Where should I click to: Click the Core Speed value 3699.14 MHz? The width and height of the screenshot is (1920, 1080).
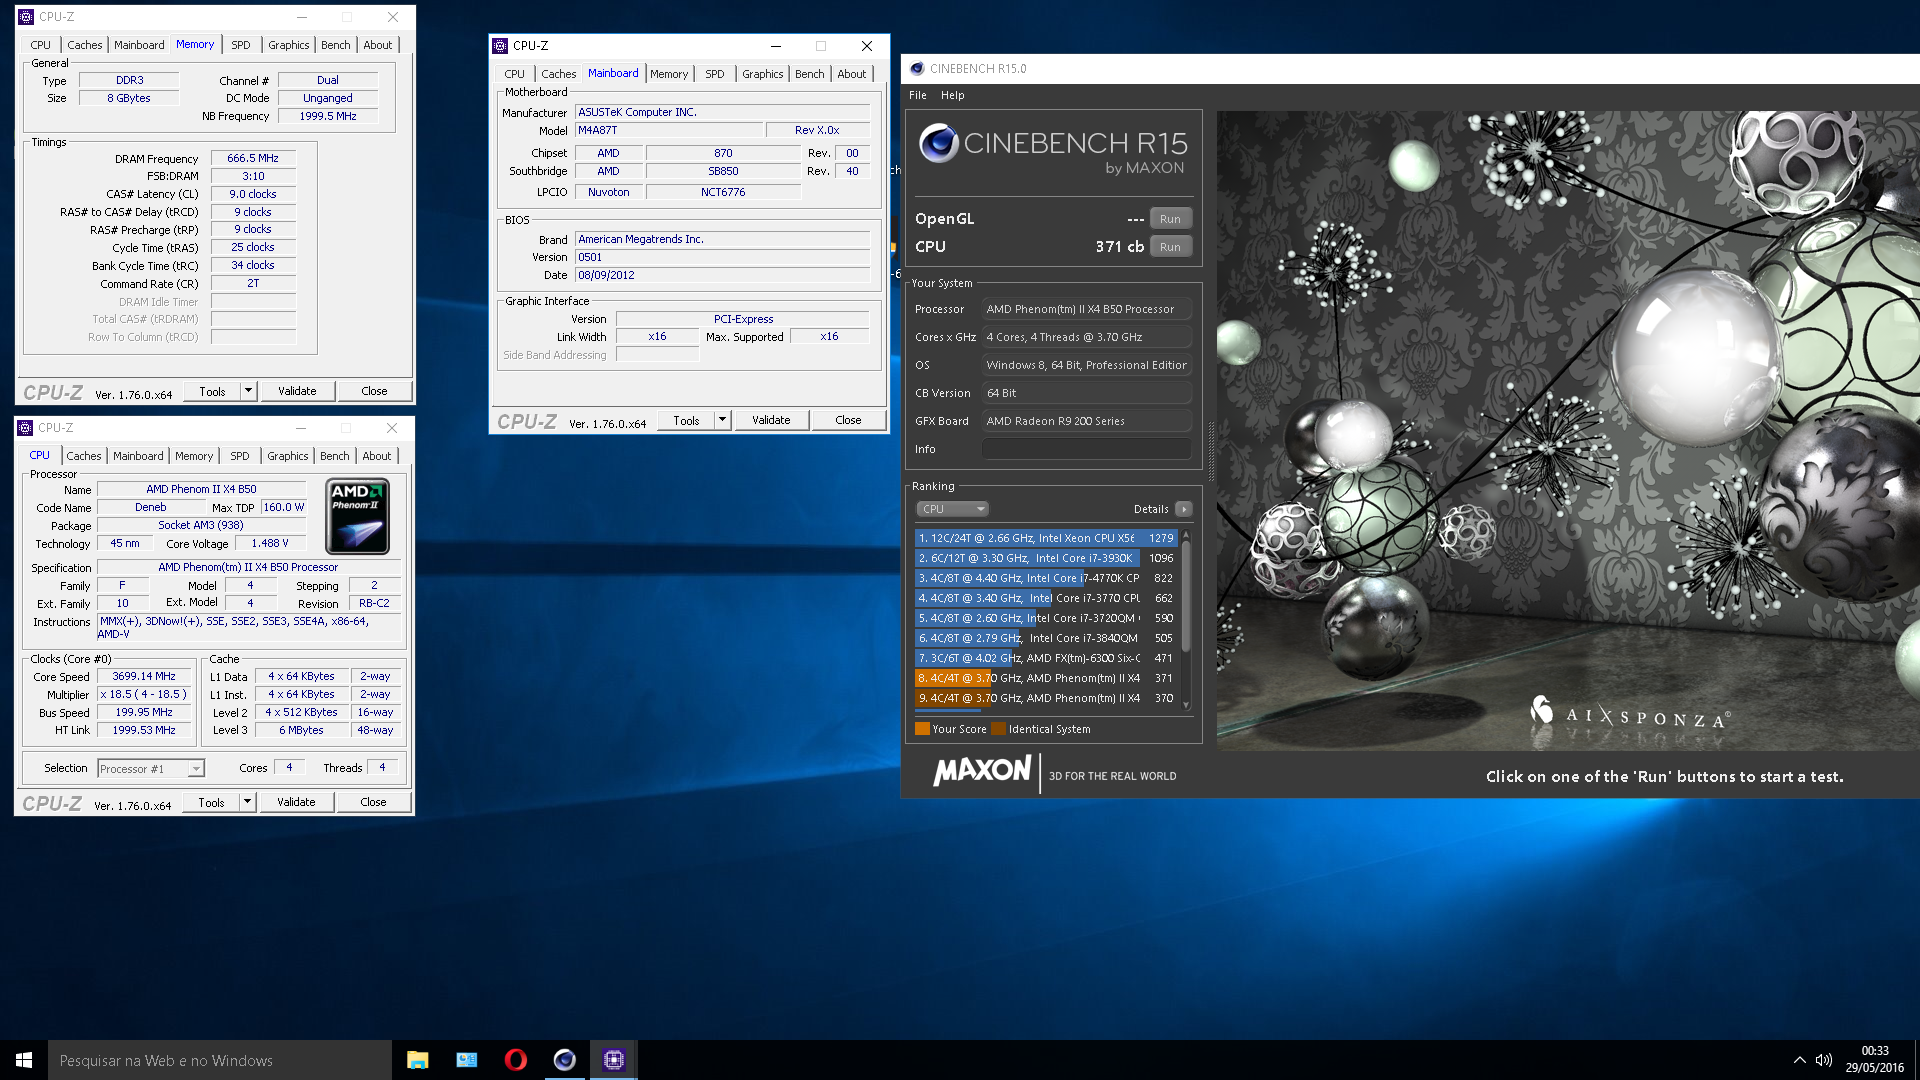coord(144,677)
